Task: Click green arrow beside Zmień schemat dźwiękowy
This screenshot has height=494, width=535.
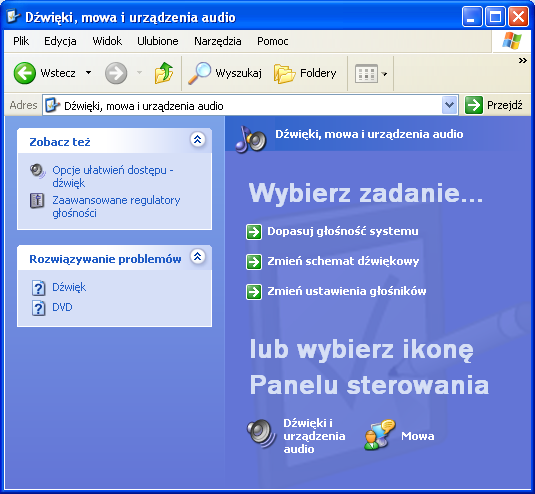Action: click(254, 262)
